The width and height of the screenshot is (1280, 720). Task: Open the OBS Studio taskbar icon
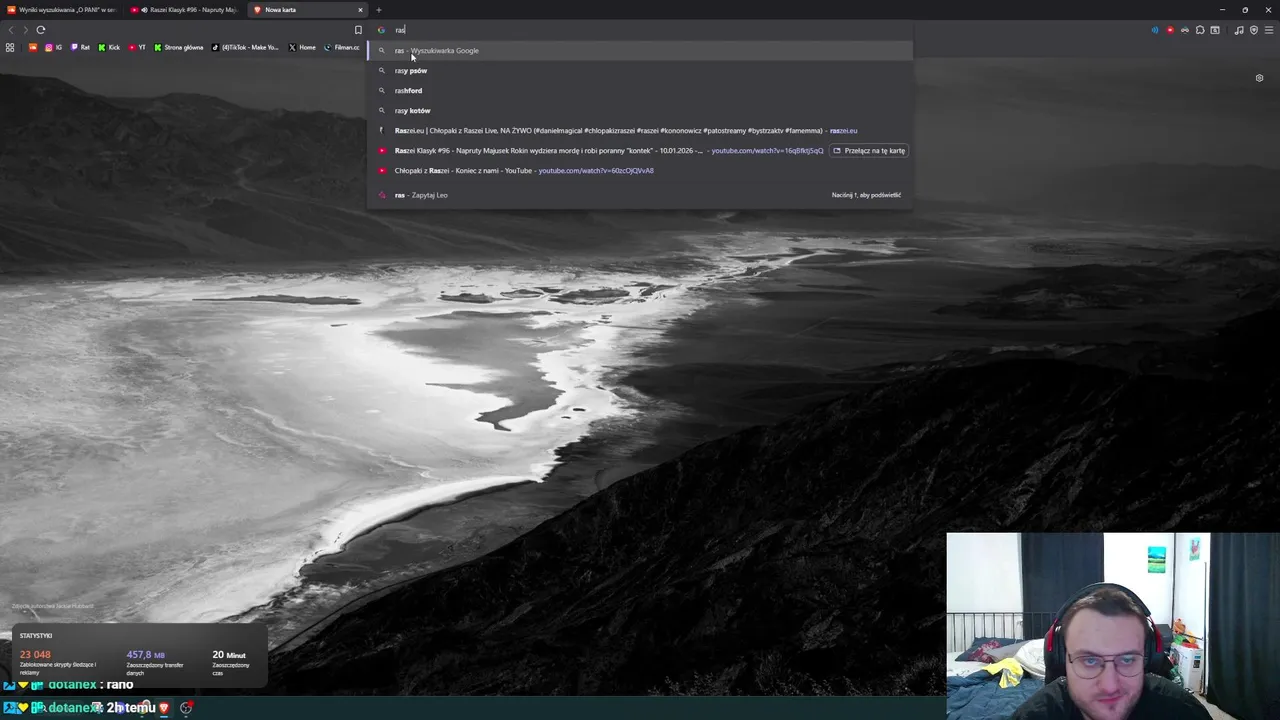[186, 708]
